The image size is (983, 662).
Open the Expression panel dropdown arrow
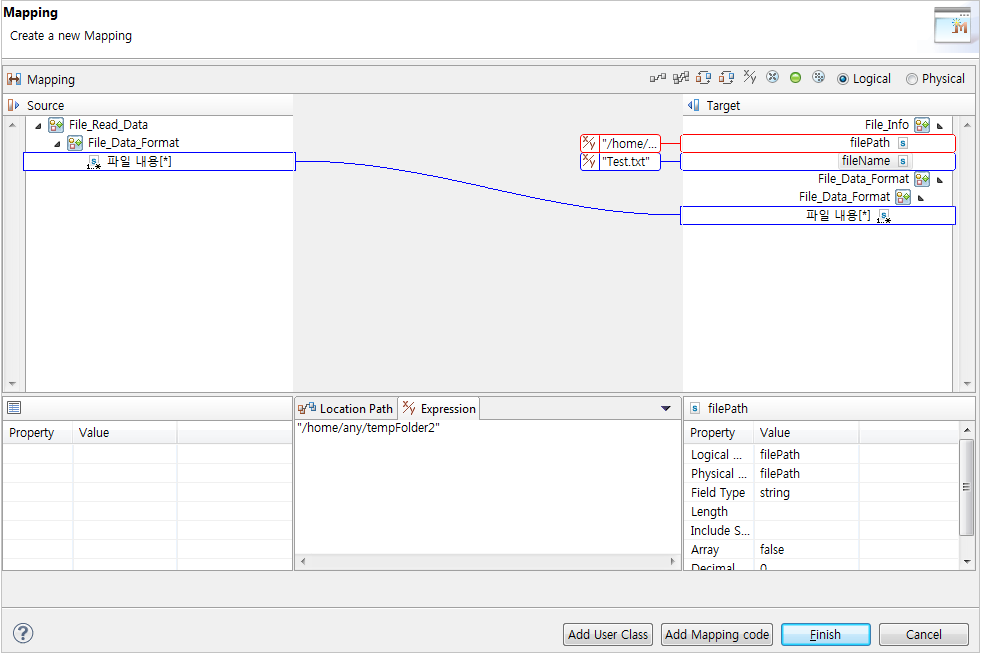(665, 408)
